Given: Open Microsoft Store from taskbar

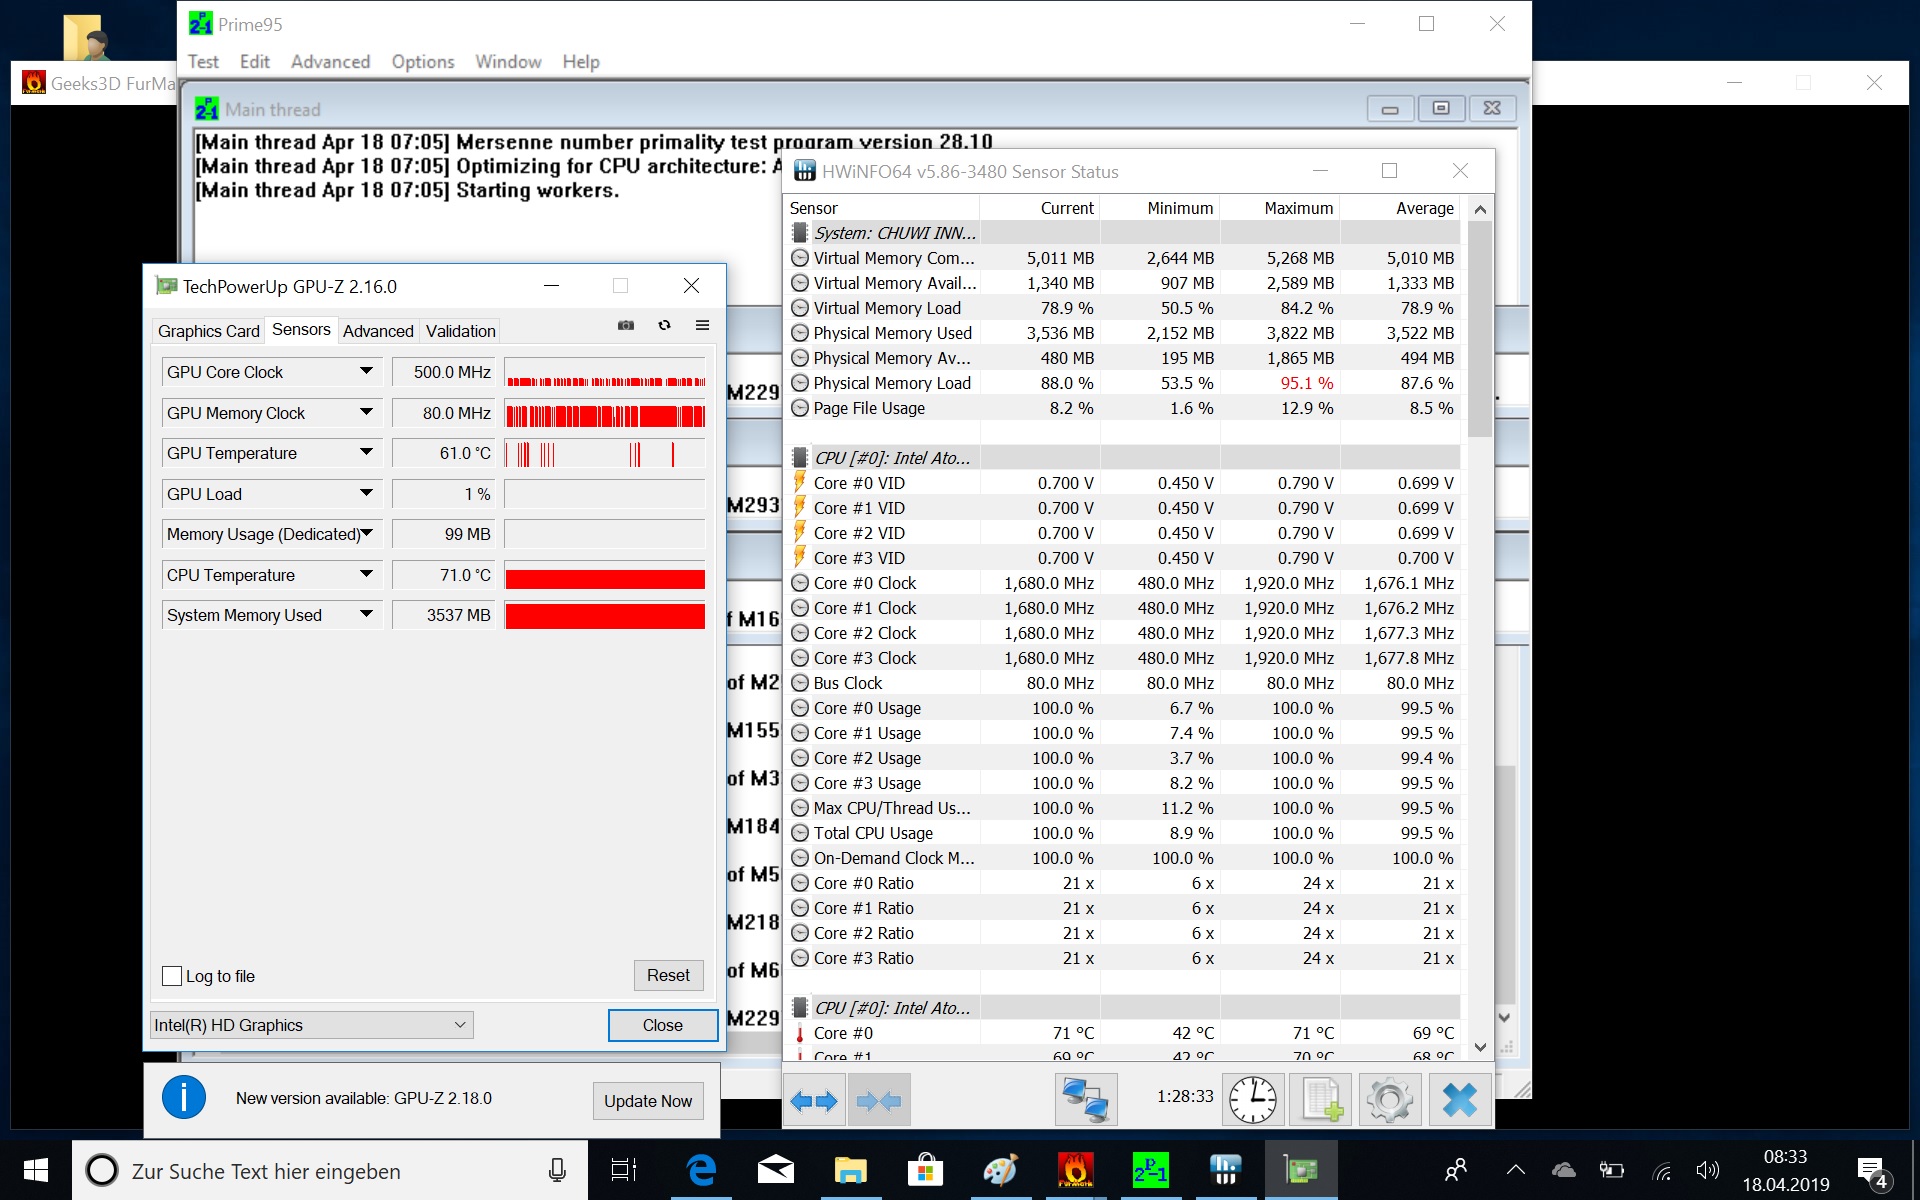Looking at the screenshot, I should [x=925, y=1170].
